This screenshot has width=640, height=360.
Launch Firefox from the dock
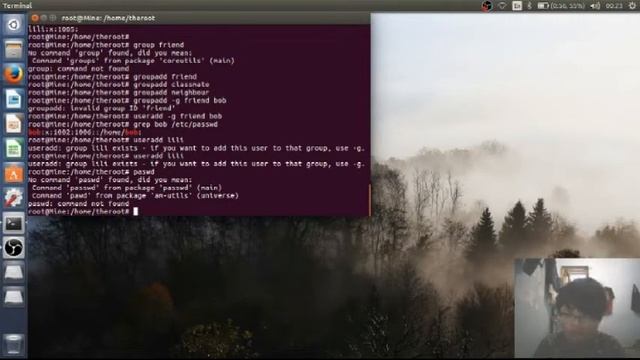tap(13, 75)
